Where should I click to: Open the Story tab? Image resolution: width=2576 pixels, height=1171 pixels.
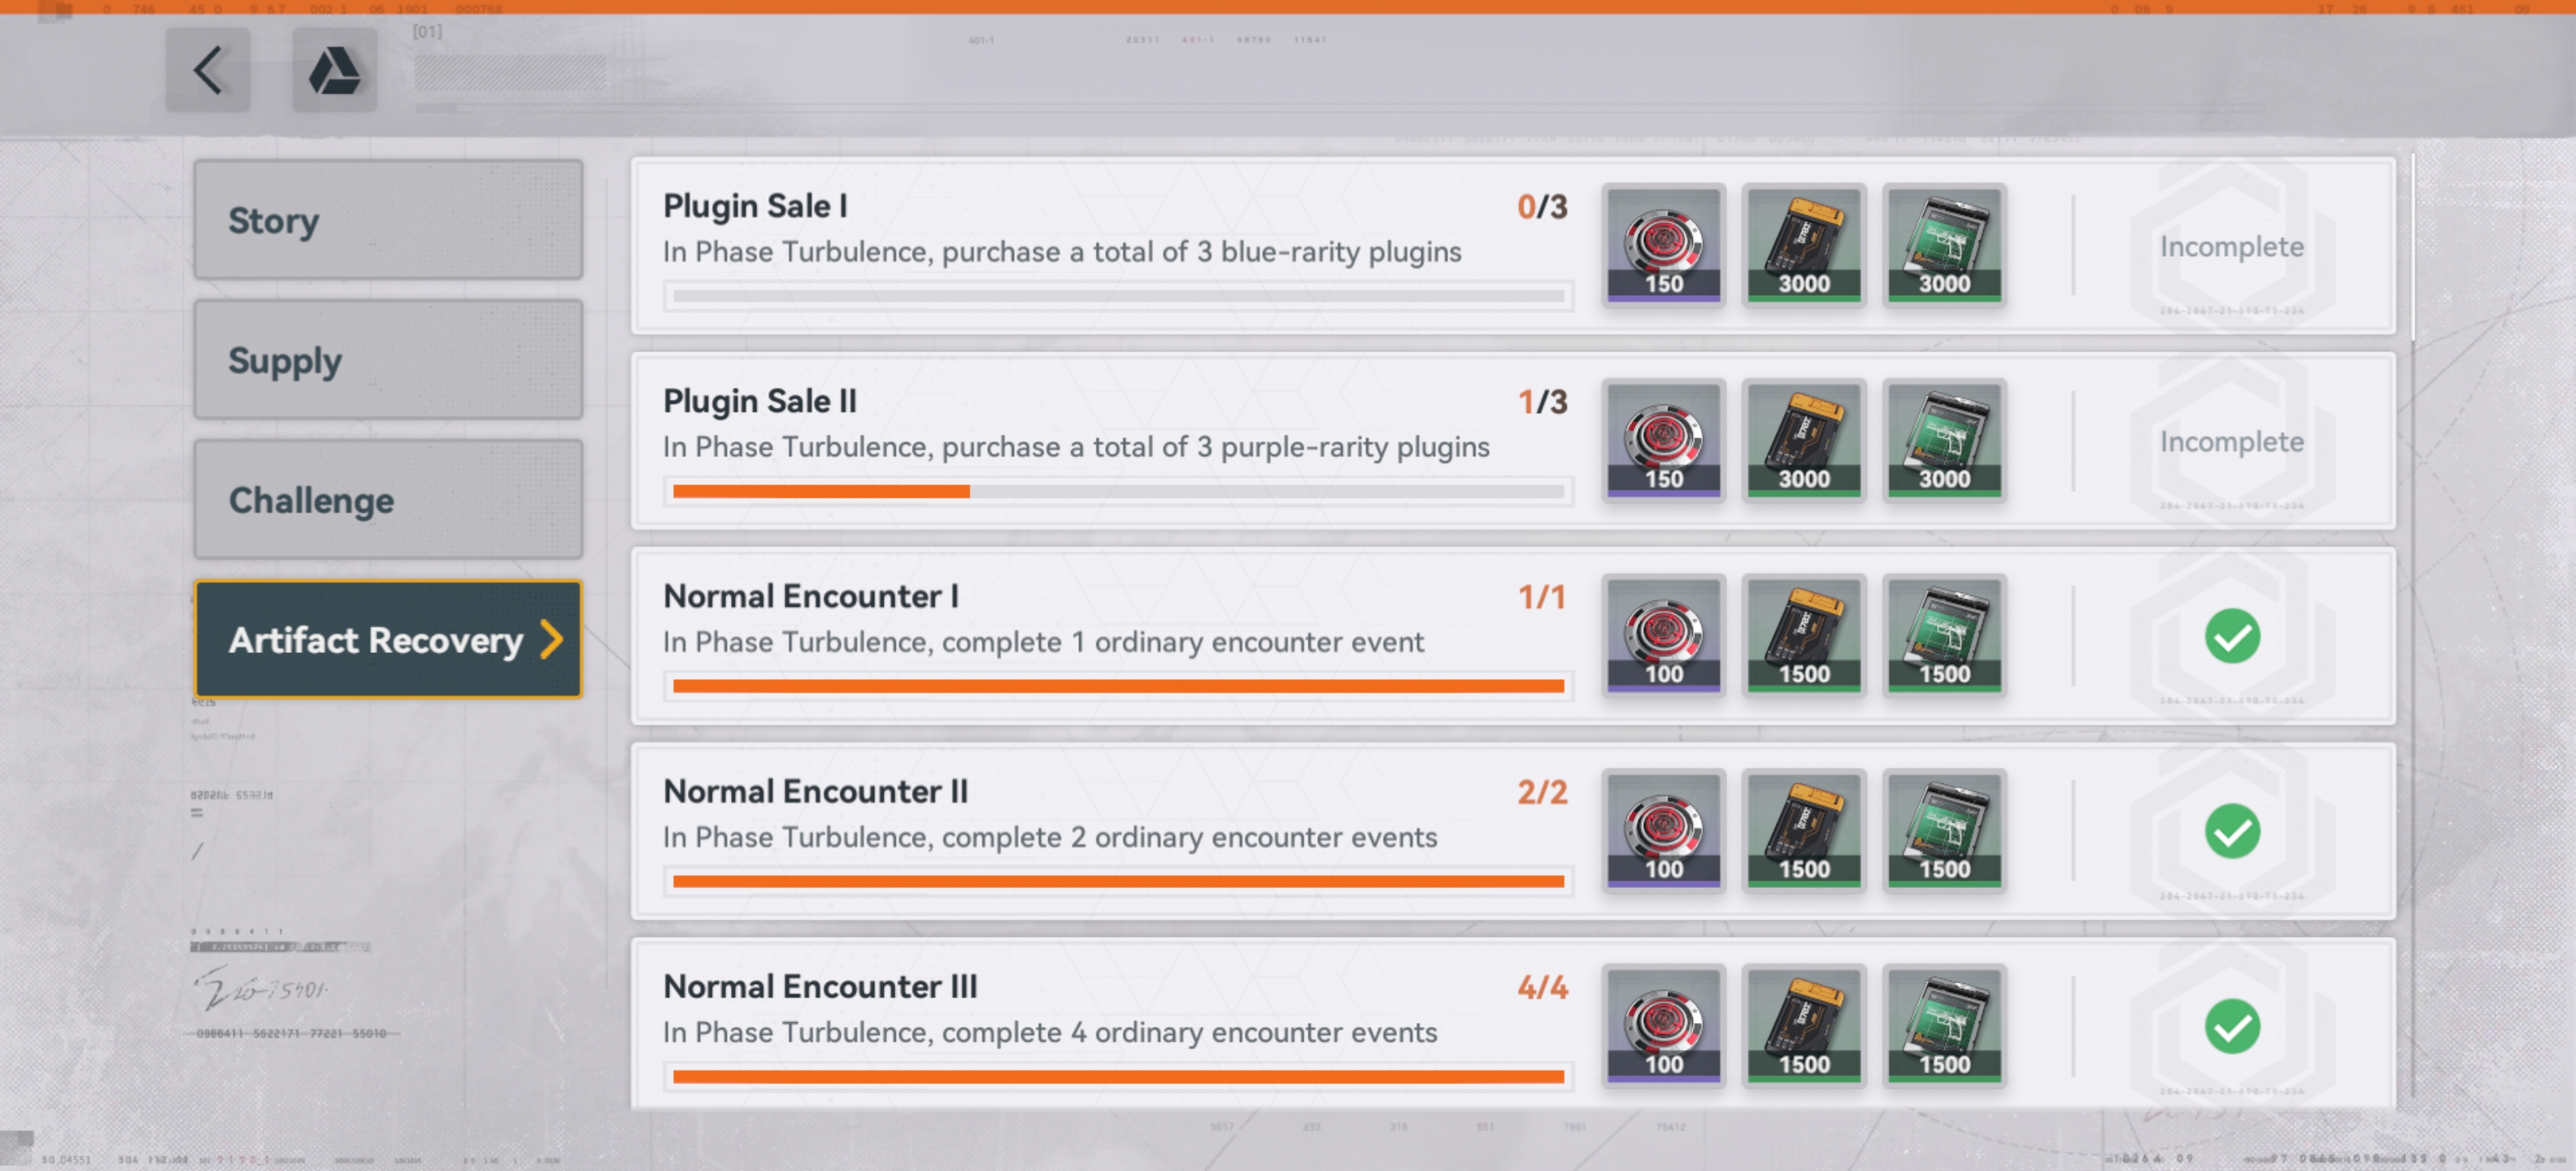tap(388, 220)
